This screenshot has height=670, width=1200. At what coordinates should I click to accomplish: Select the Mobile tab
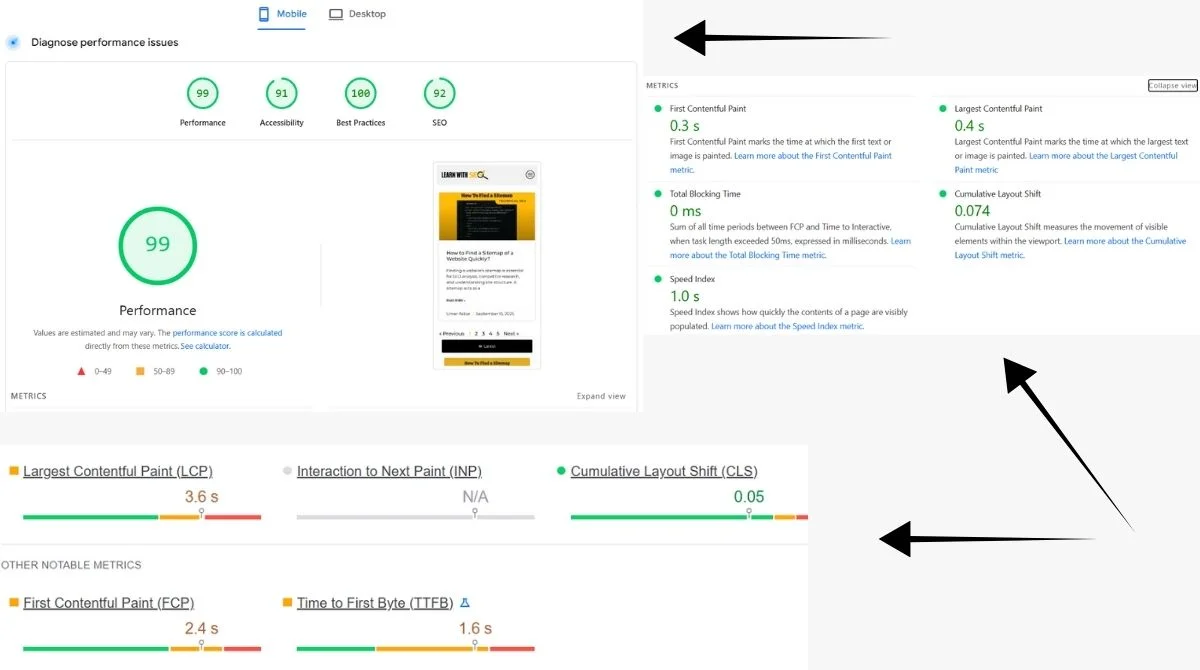click(282, 13)
